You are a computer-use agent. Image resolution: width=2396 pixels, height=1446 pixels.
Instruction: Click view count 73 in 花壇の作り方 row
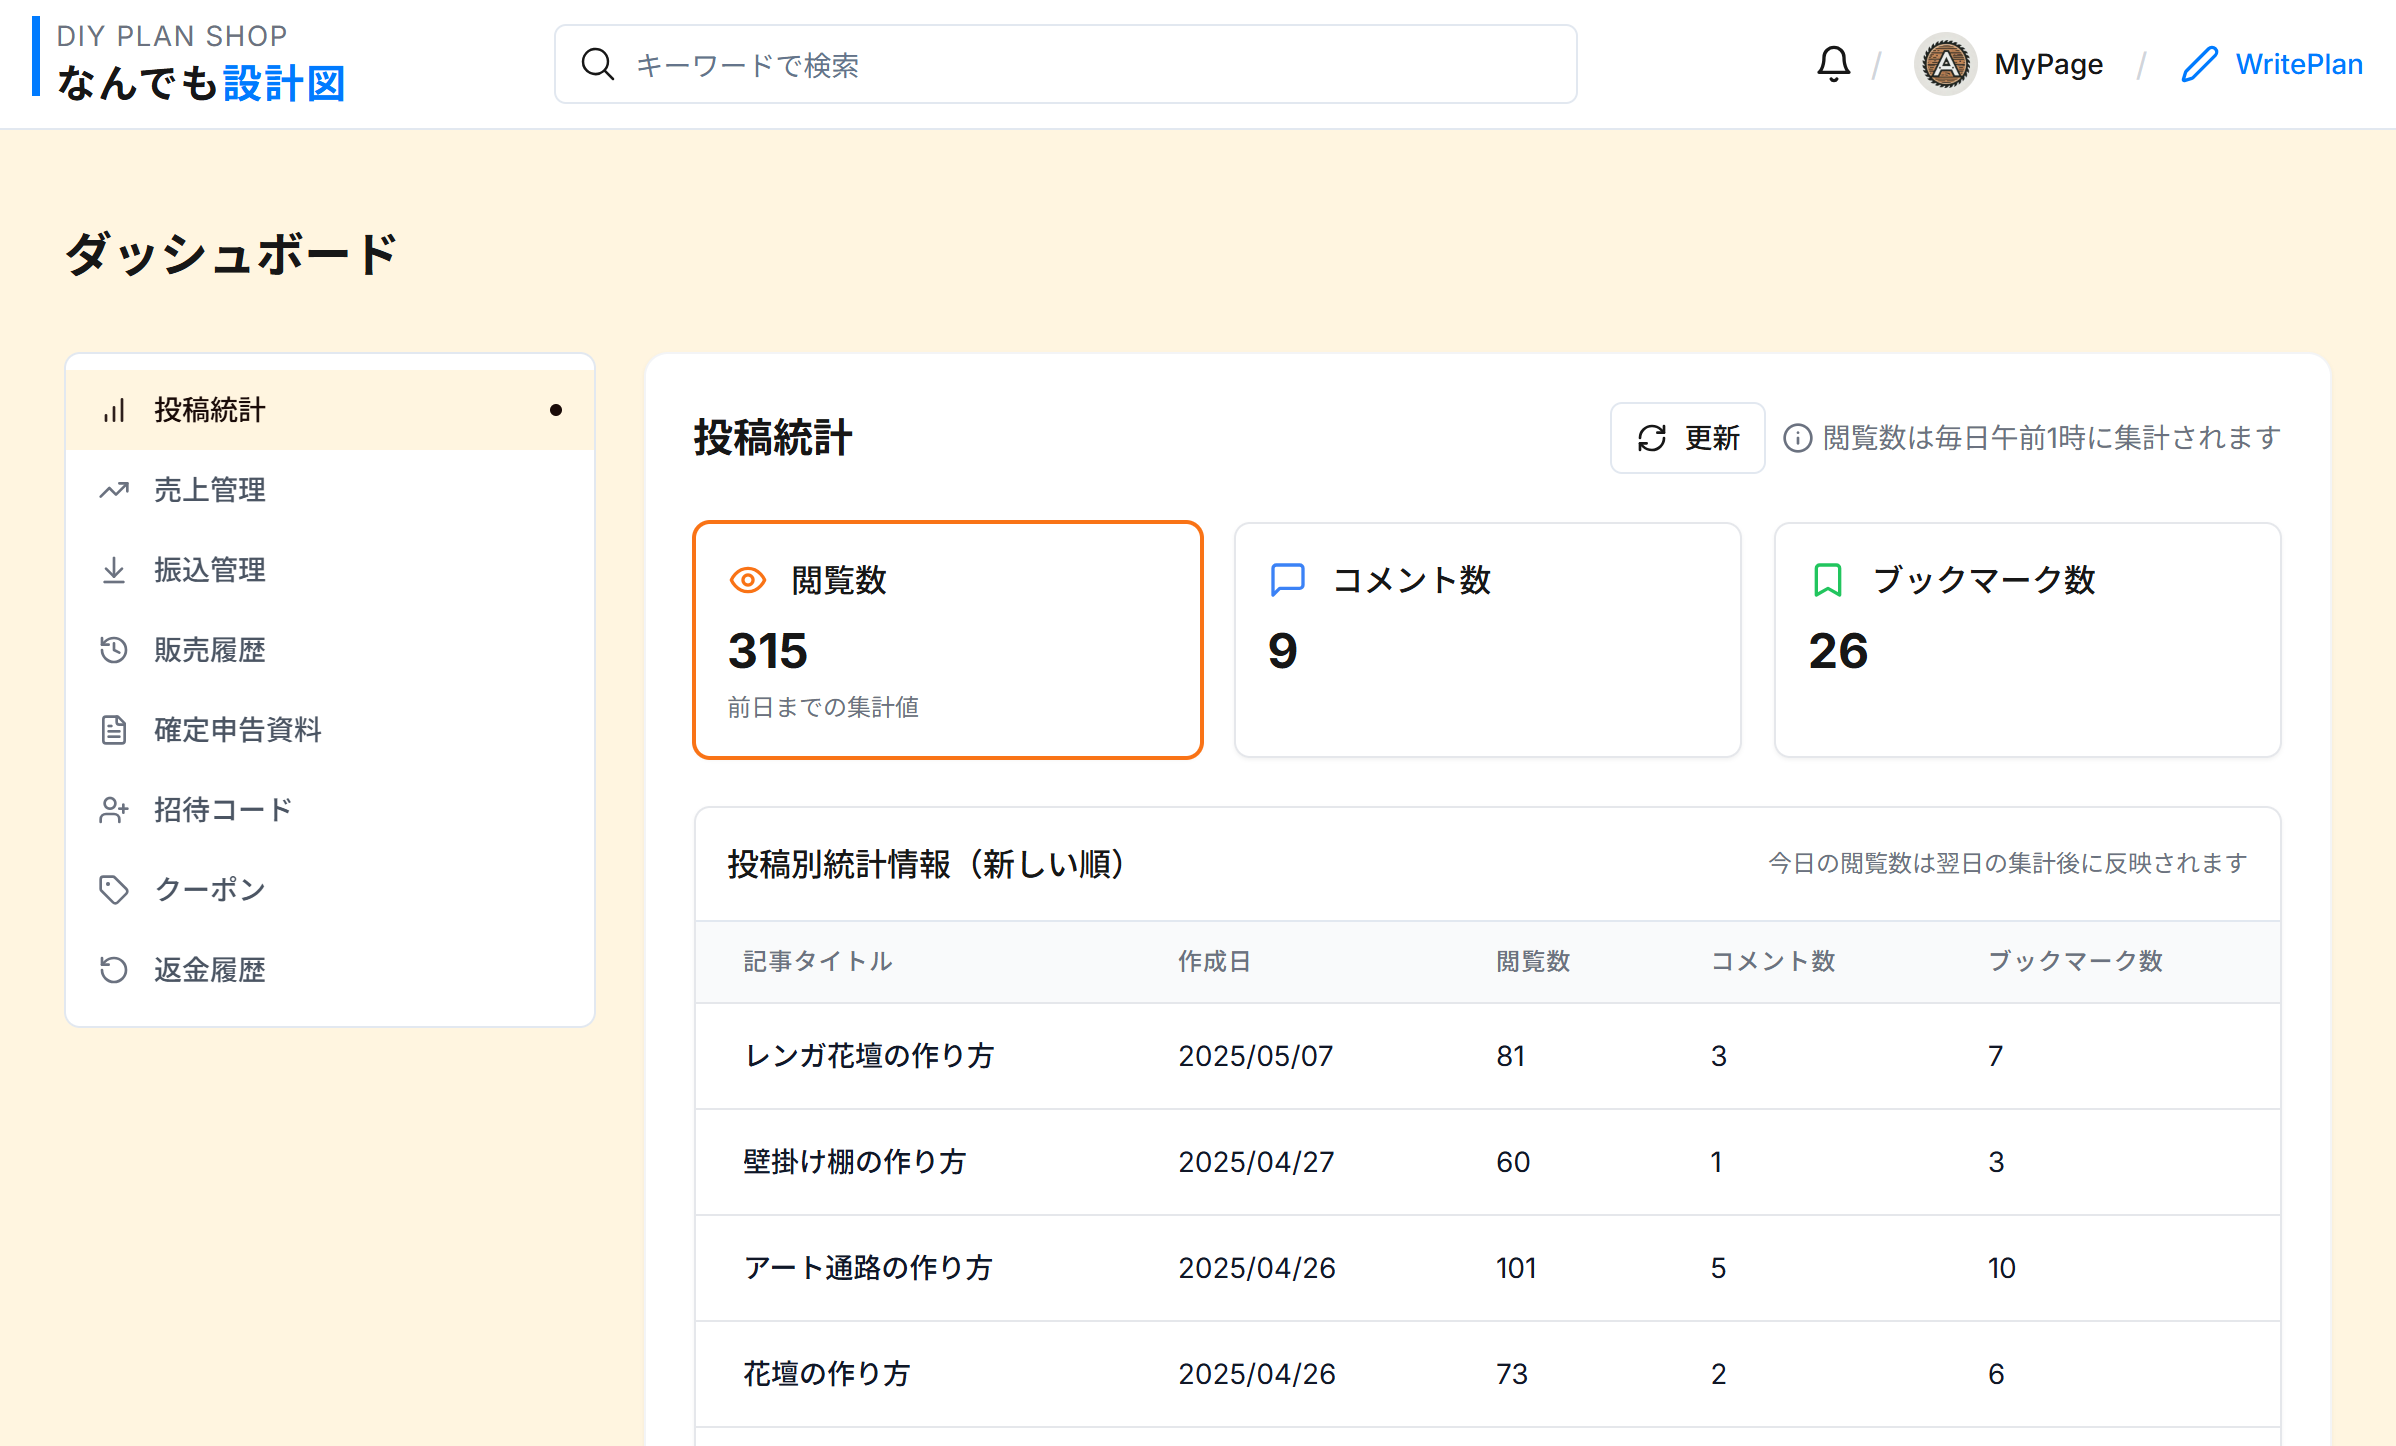pos(1512,1374)
